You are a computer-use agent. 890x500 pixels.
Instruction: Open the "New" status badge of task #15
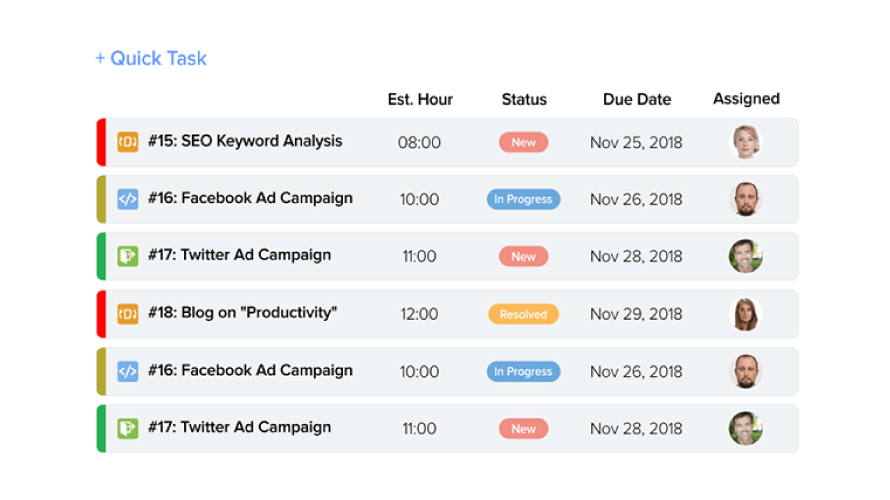point(523,142)
